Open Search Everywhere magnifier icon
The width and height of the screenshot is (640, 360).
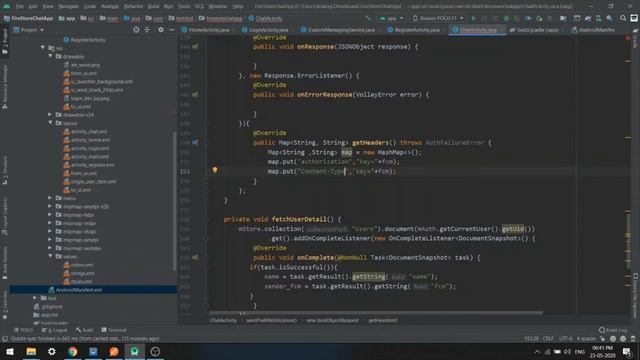tap(623, 18)
